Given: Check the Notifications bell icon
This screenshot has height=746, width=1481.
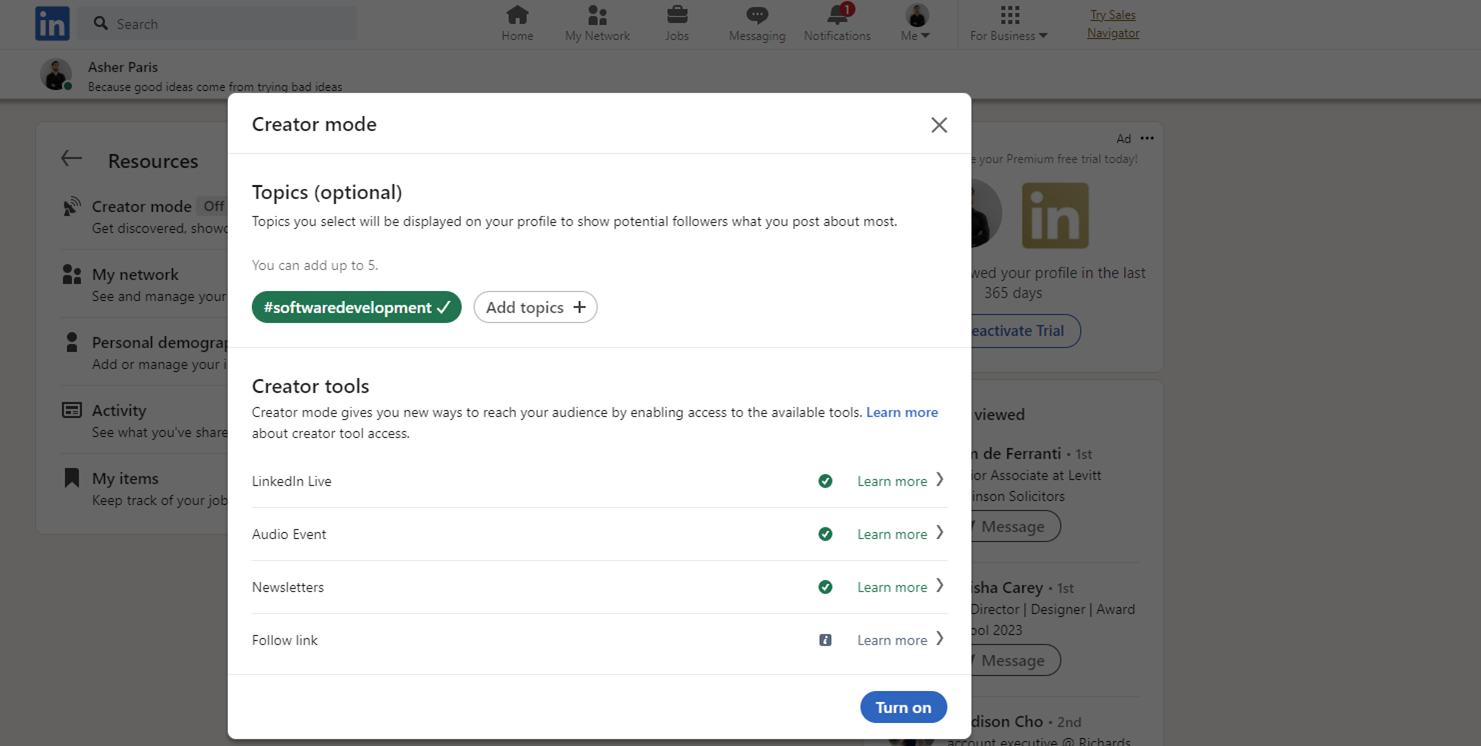Looking at the screenshot, I should (837, 15).
